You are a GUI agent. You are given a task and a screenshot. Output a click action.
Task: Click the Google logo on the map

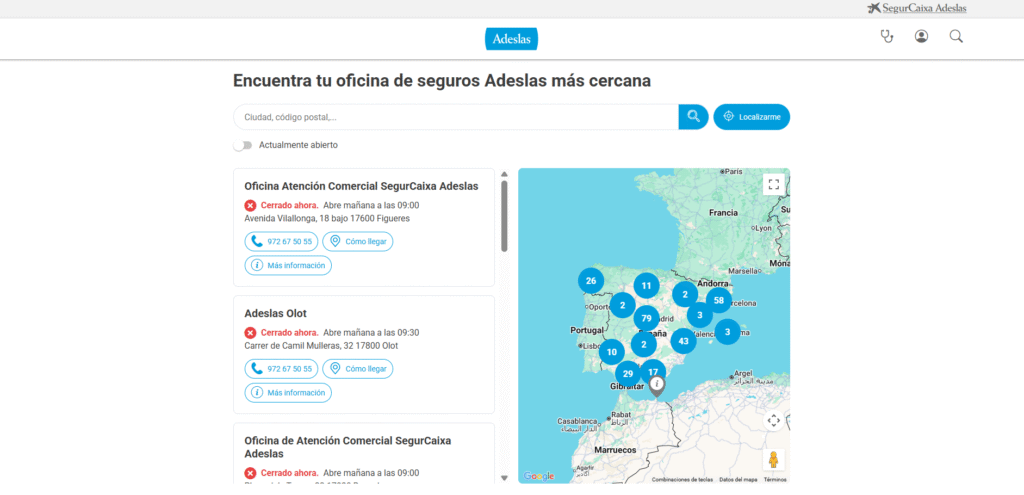click(x=538, y=477)
